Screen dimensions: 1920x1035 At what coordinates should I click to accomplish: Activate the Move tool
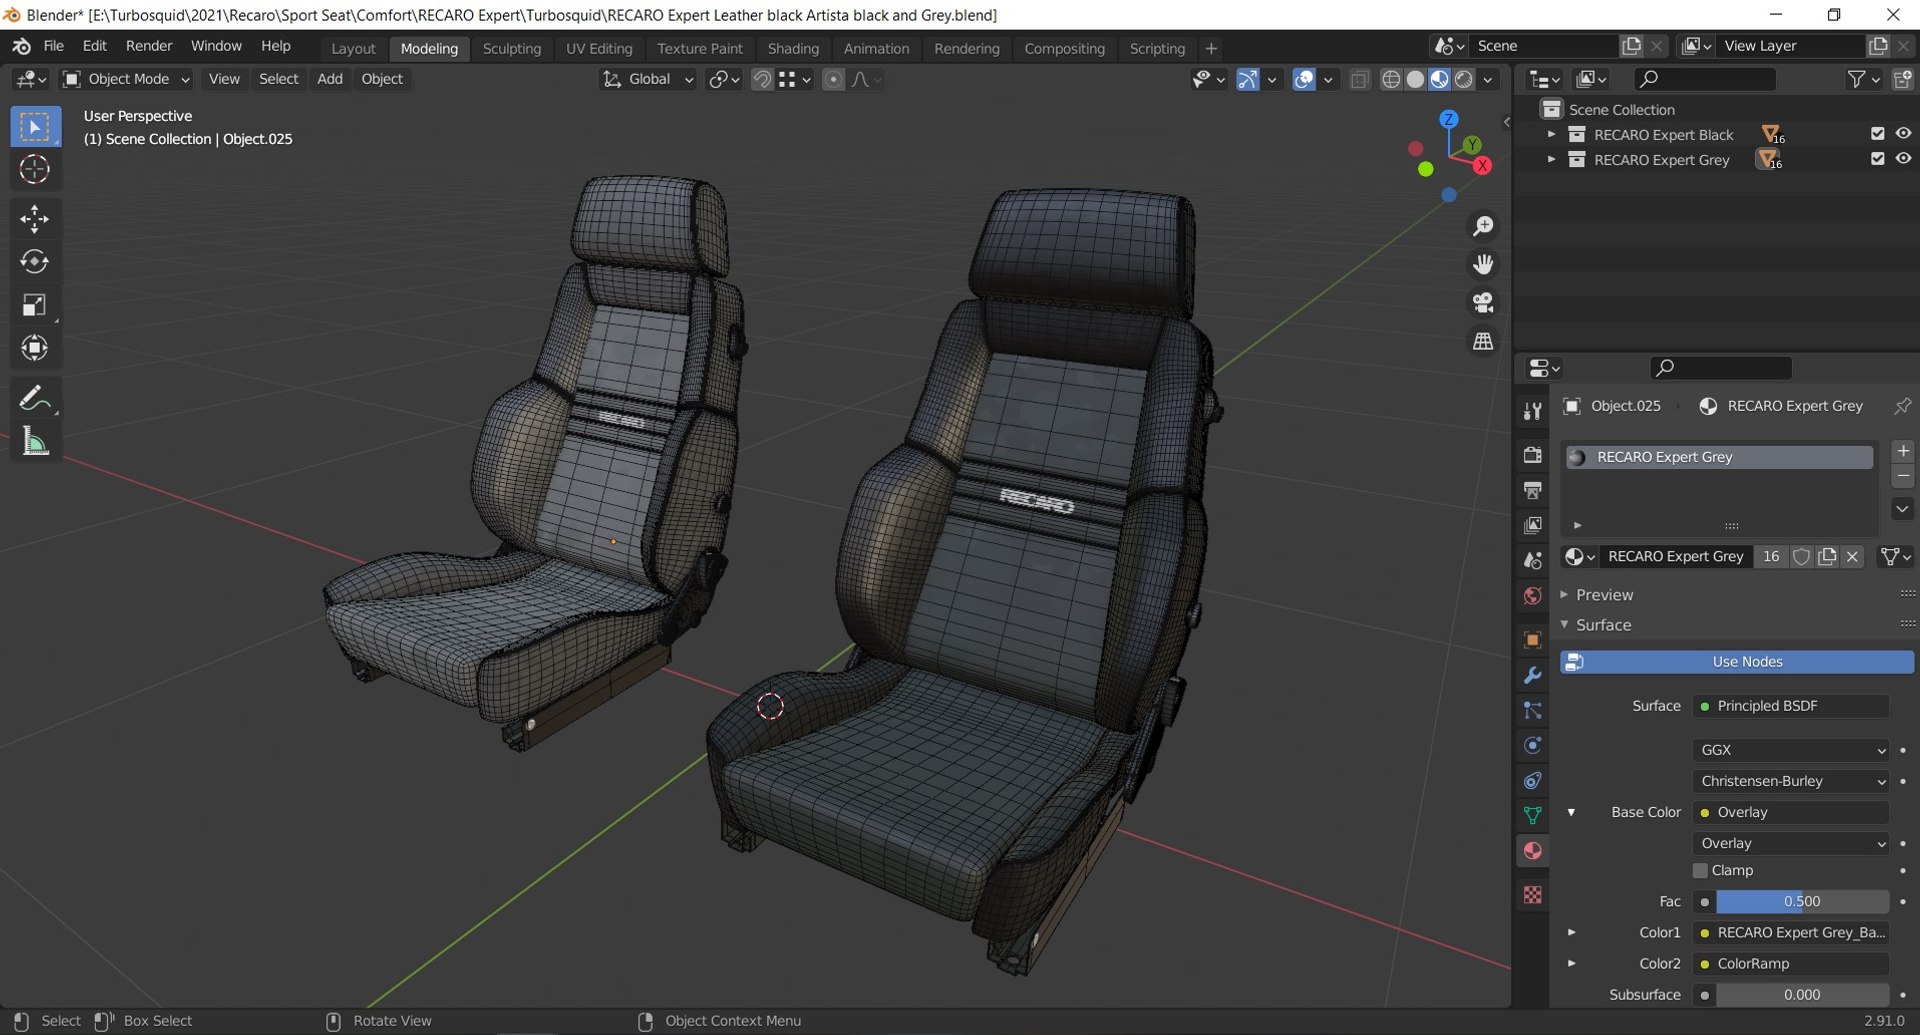[35, 218]
